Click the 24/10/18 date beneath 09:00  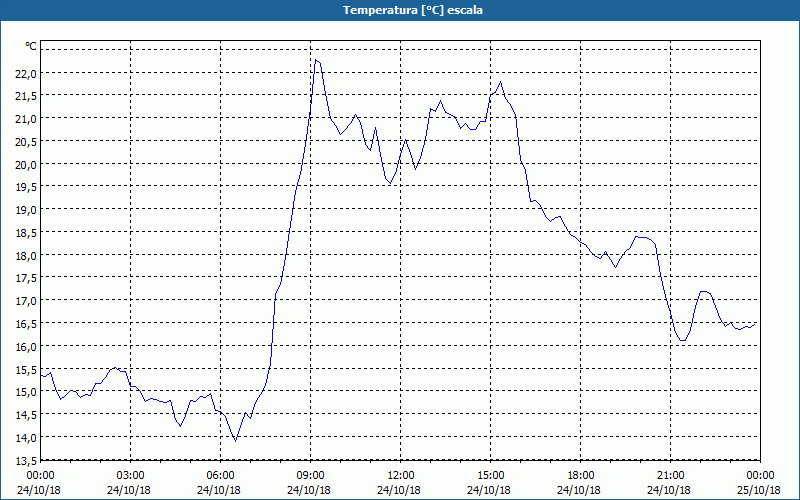pos(309,490)
